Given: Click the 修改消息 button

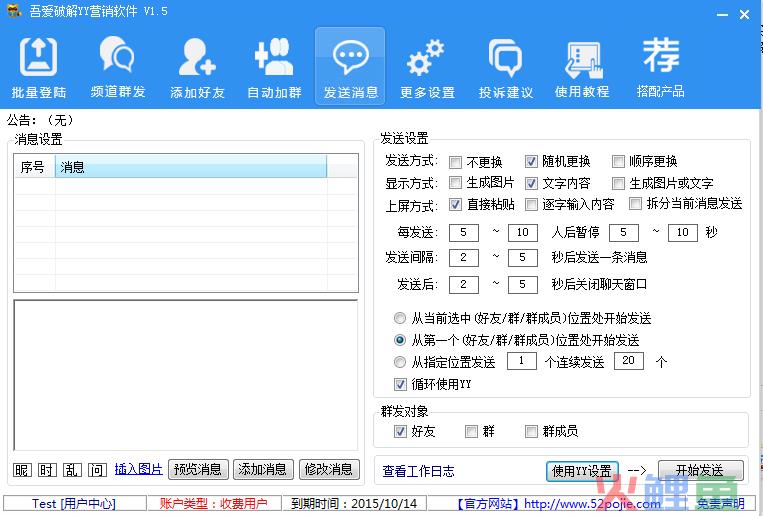Looking at the screenshot, I should (329, 470).
